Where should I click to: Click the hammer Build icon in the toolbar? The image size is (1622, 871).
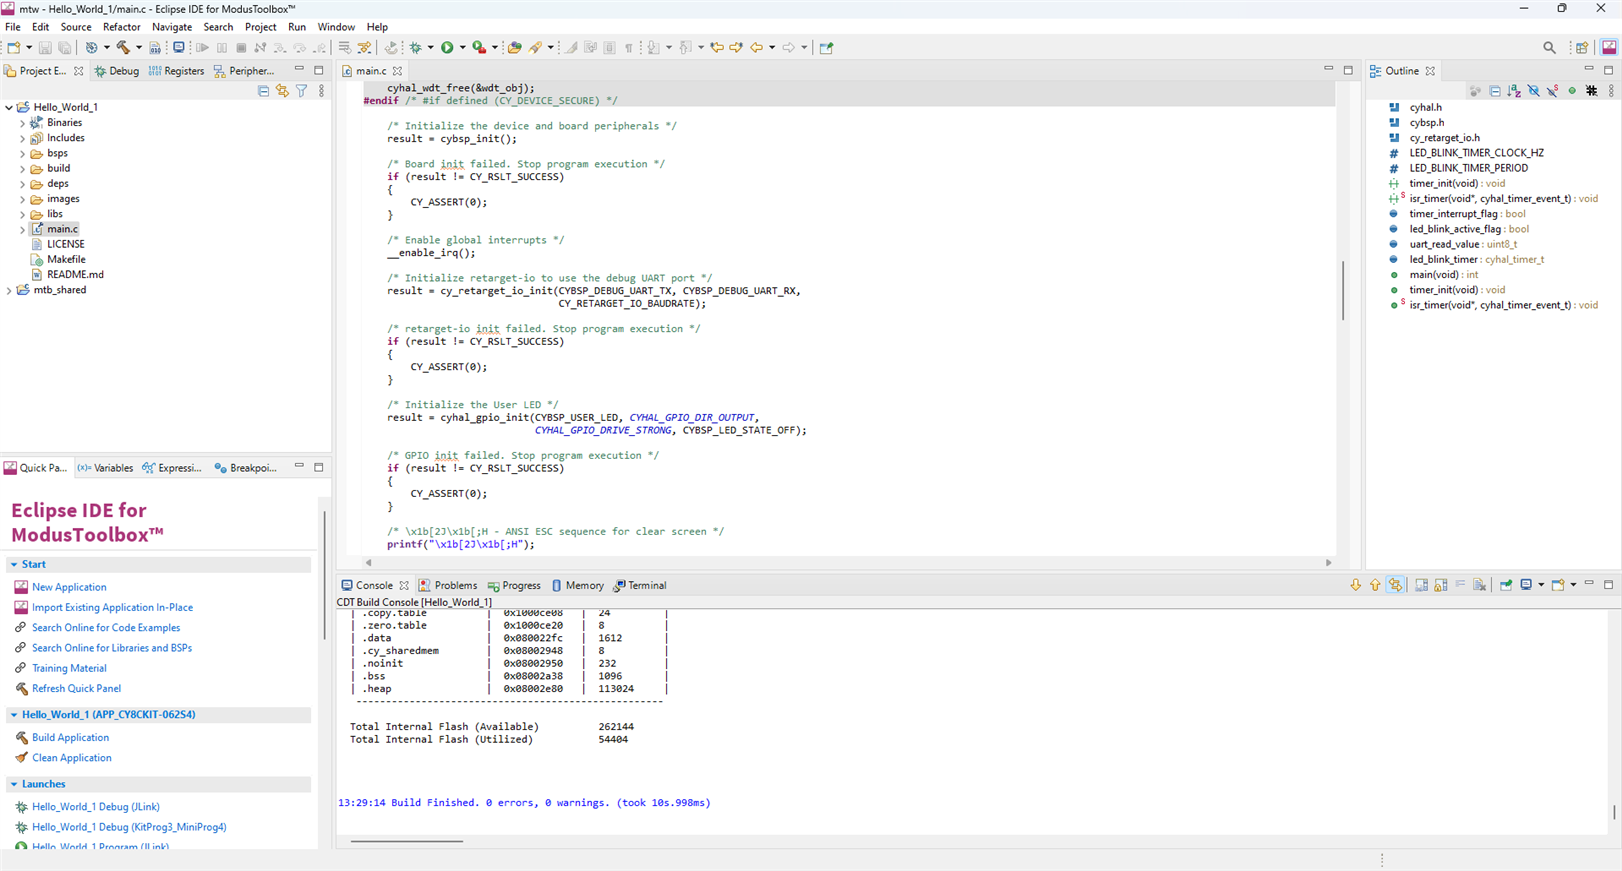tap(123, 47)
